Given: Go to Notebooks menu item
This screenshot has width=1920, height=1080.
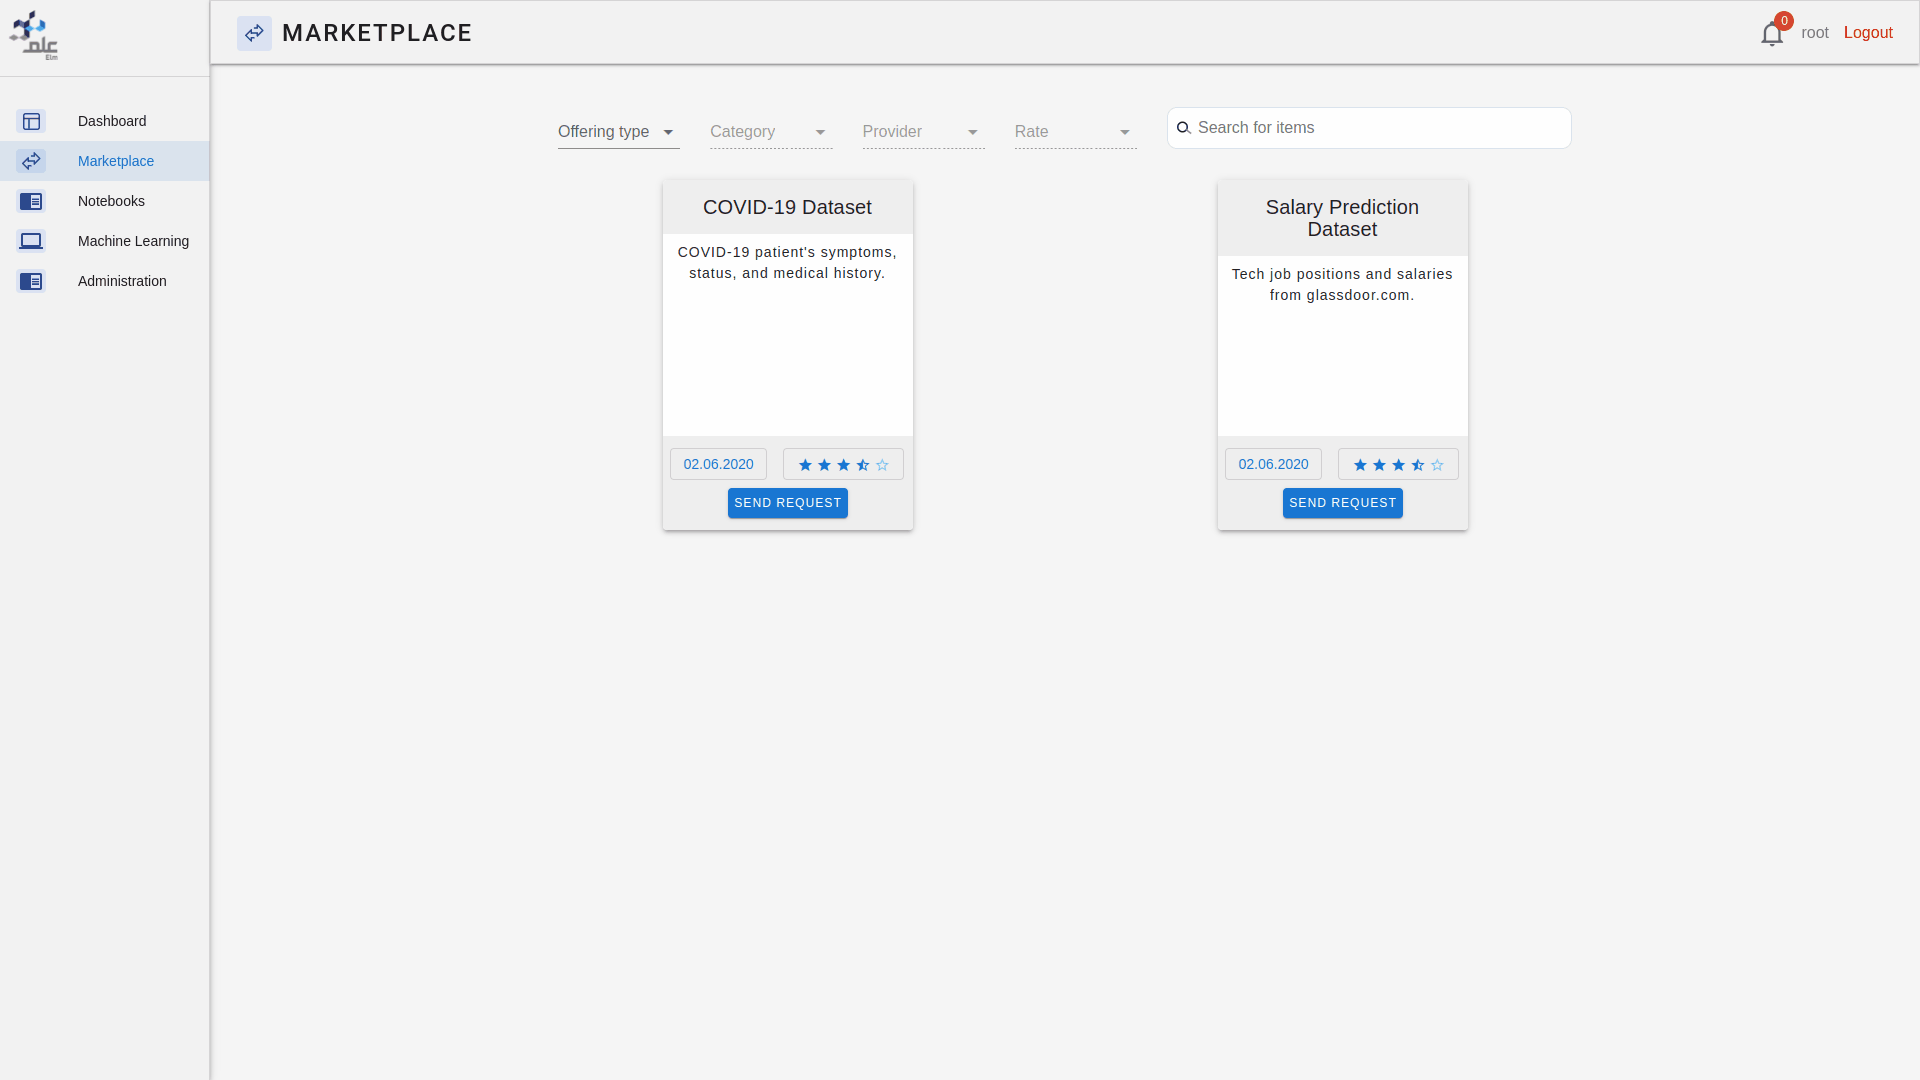Looking at the screenshot, I should click(x=111, y=201).
